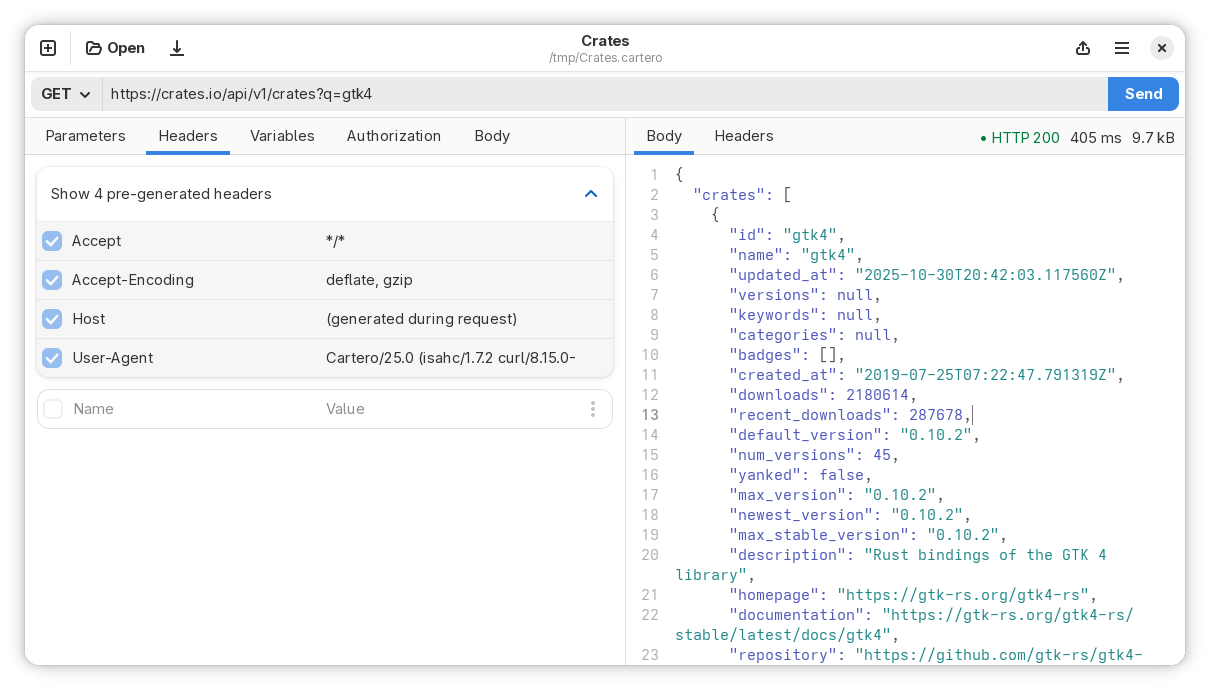Disable the Accept header checkbox

click(x=52, y=241)
